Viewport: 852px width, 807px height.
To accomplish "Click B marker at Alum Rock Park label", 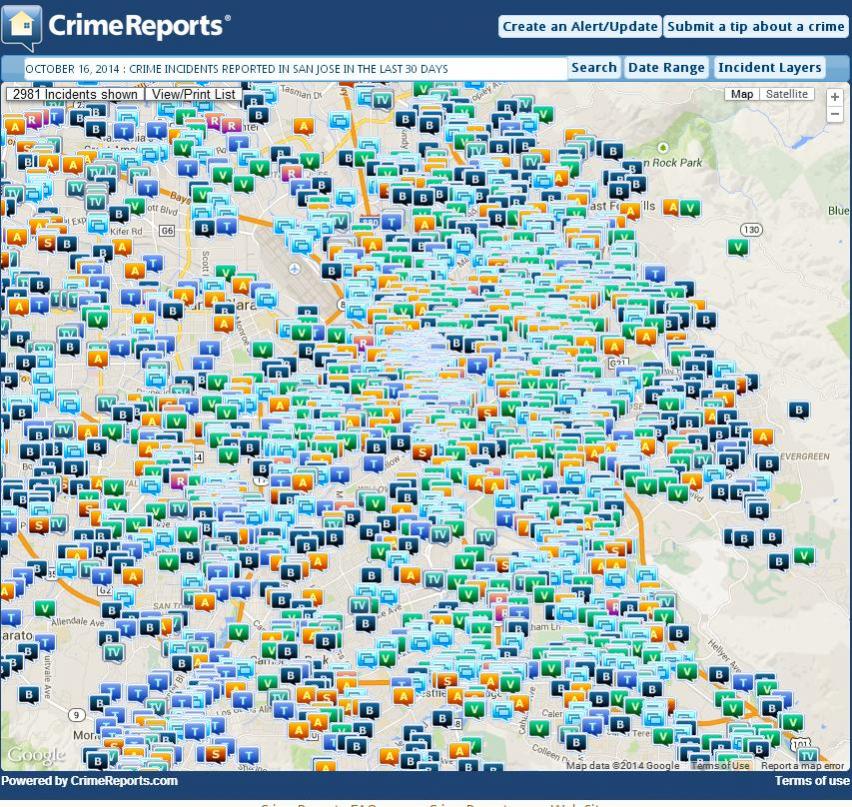I will [613, 151].
